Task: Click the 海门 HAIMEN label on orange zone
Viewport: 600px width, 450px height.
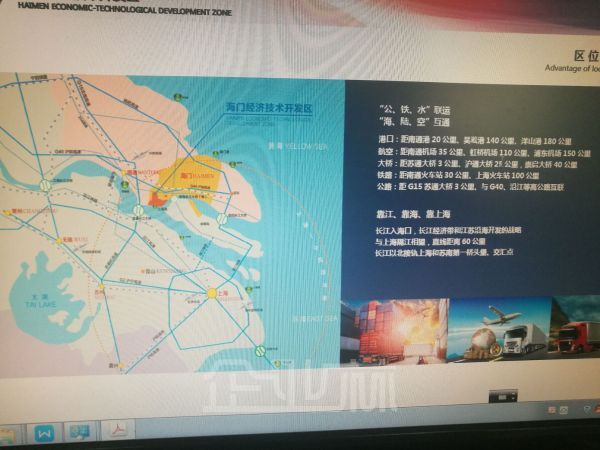Action: tap(198, 176)
